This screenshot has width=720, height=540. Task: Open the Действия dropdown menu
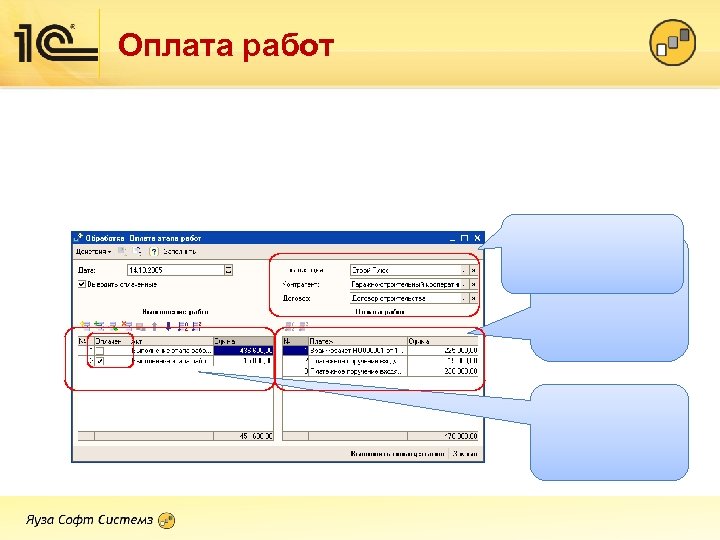point(93,252)
